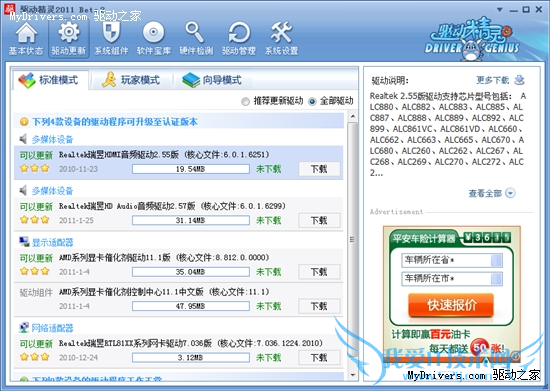Click star rating of AMD 11.1版 driver
This screenshot has width=550, height=391.
34,271
